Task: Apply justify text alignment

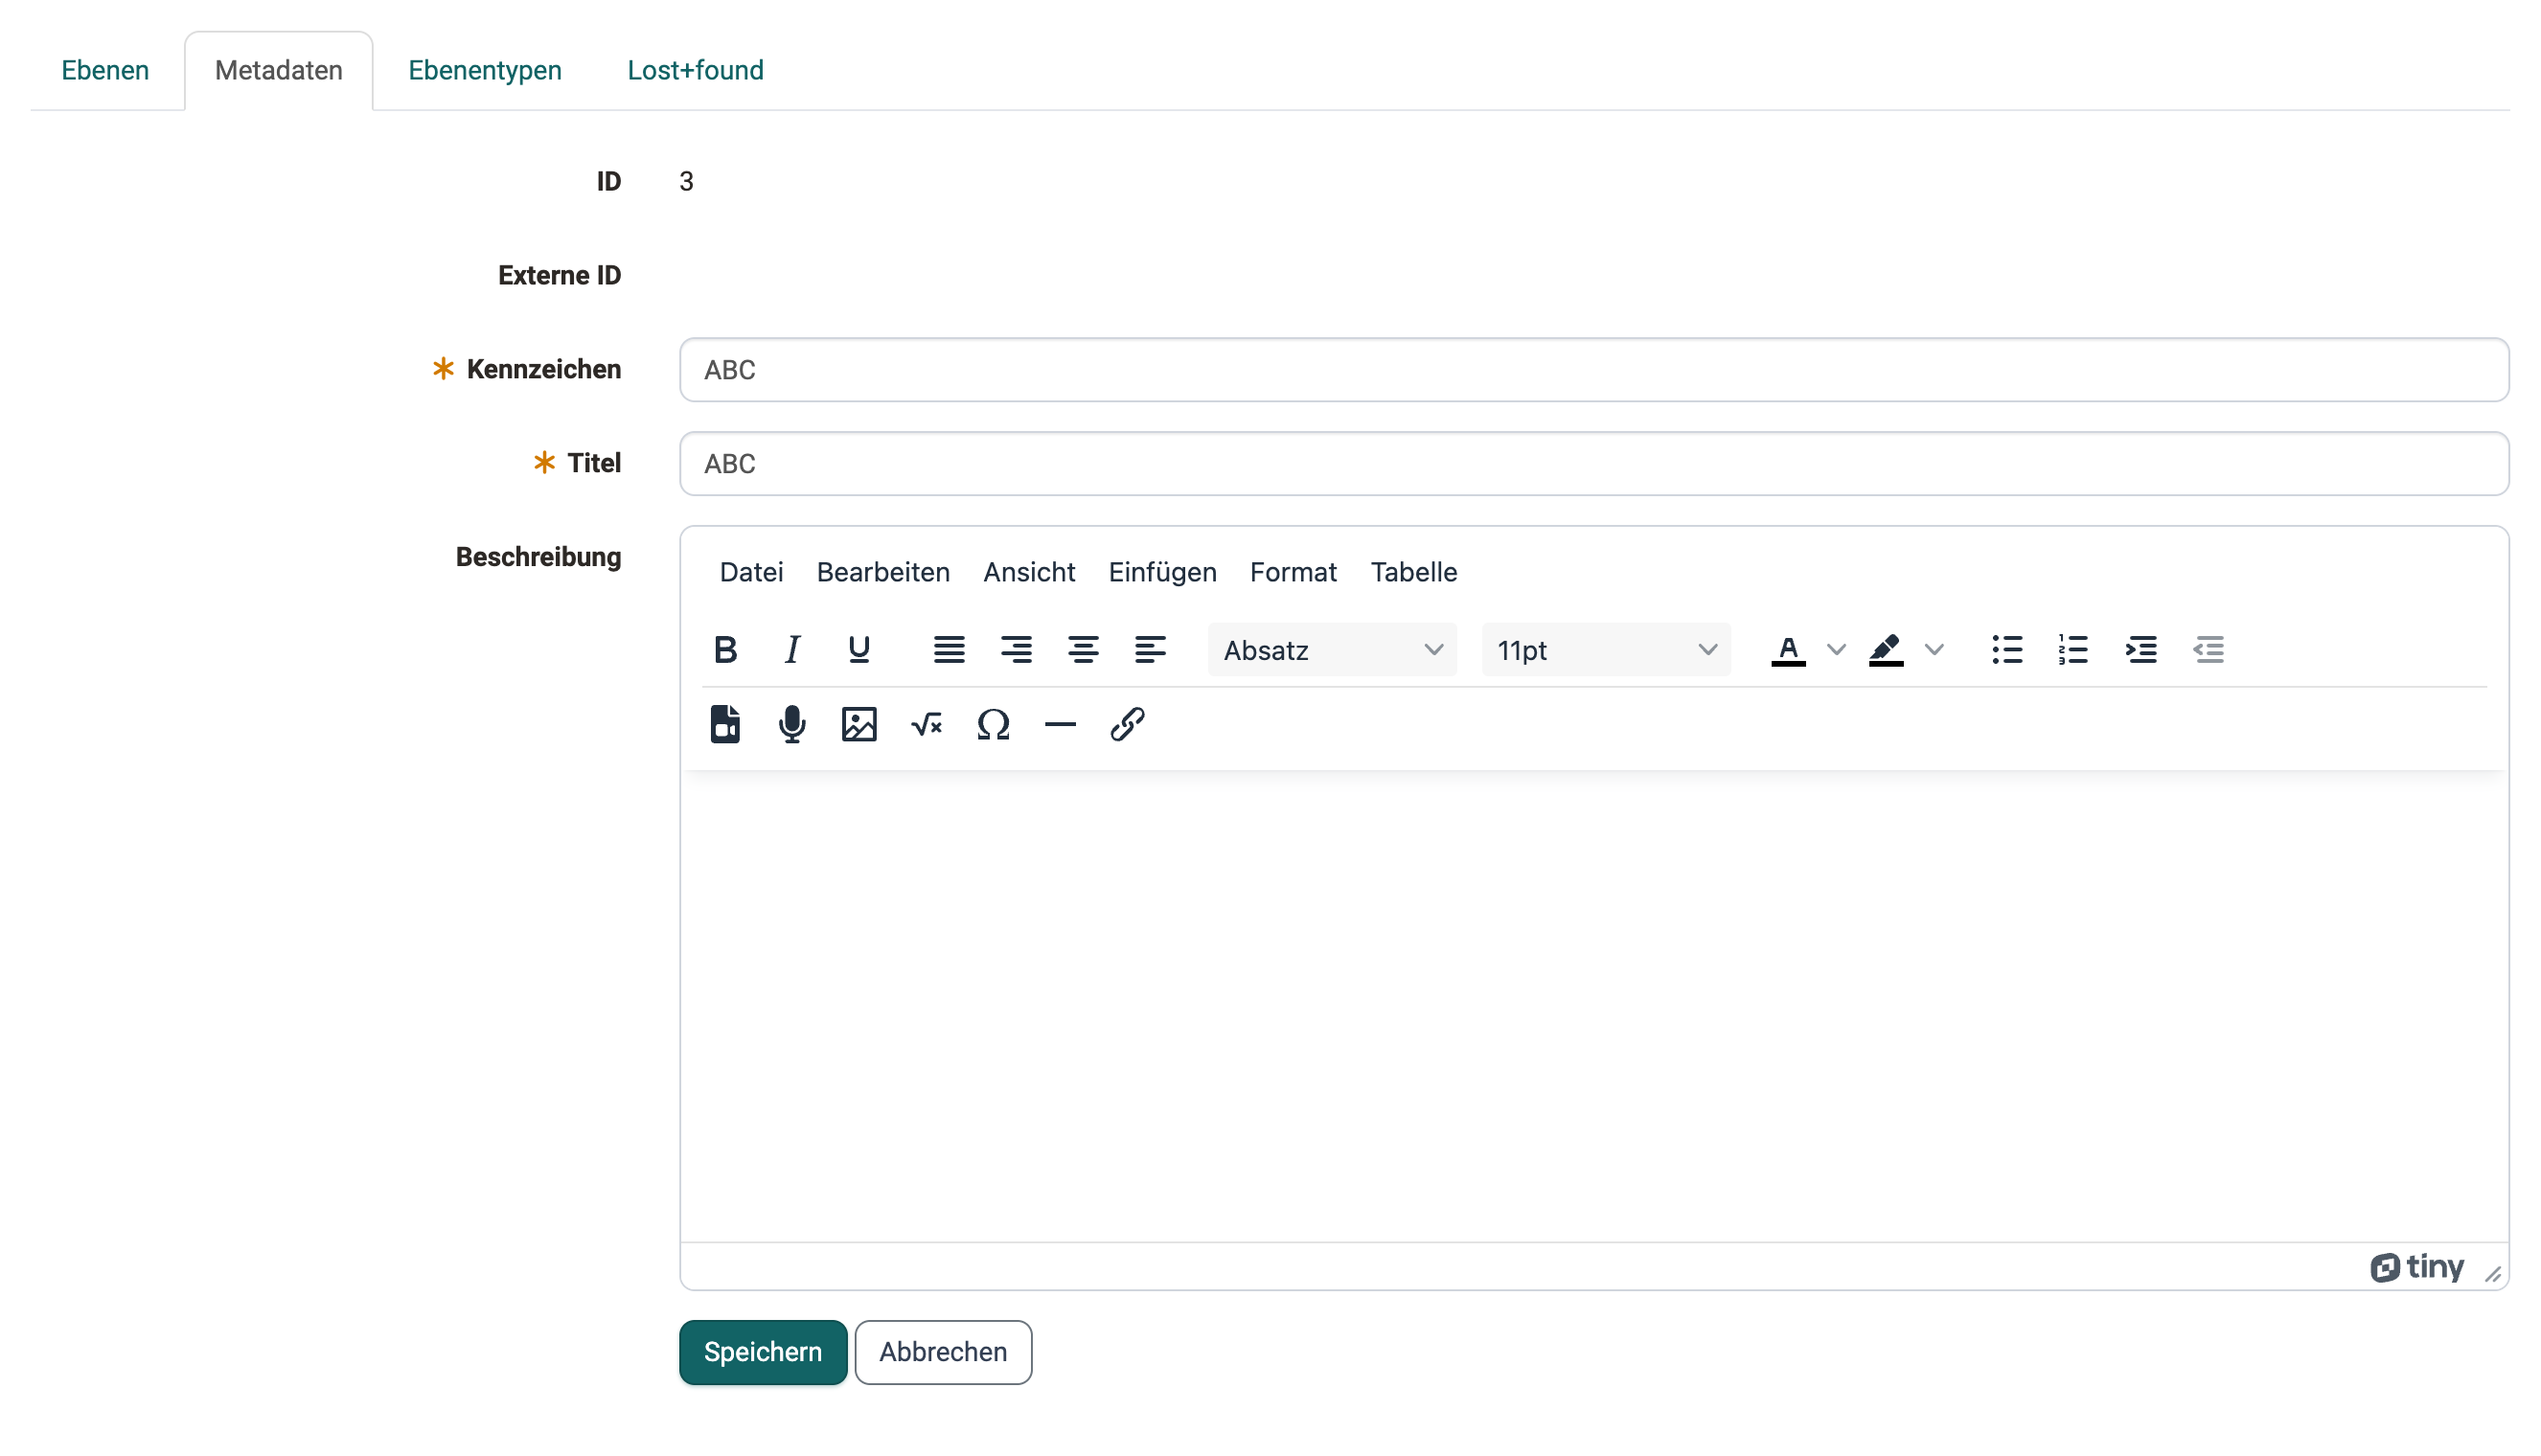Action: 949,650
